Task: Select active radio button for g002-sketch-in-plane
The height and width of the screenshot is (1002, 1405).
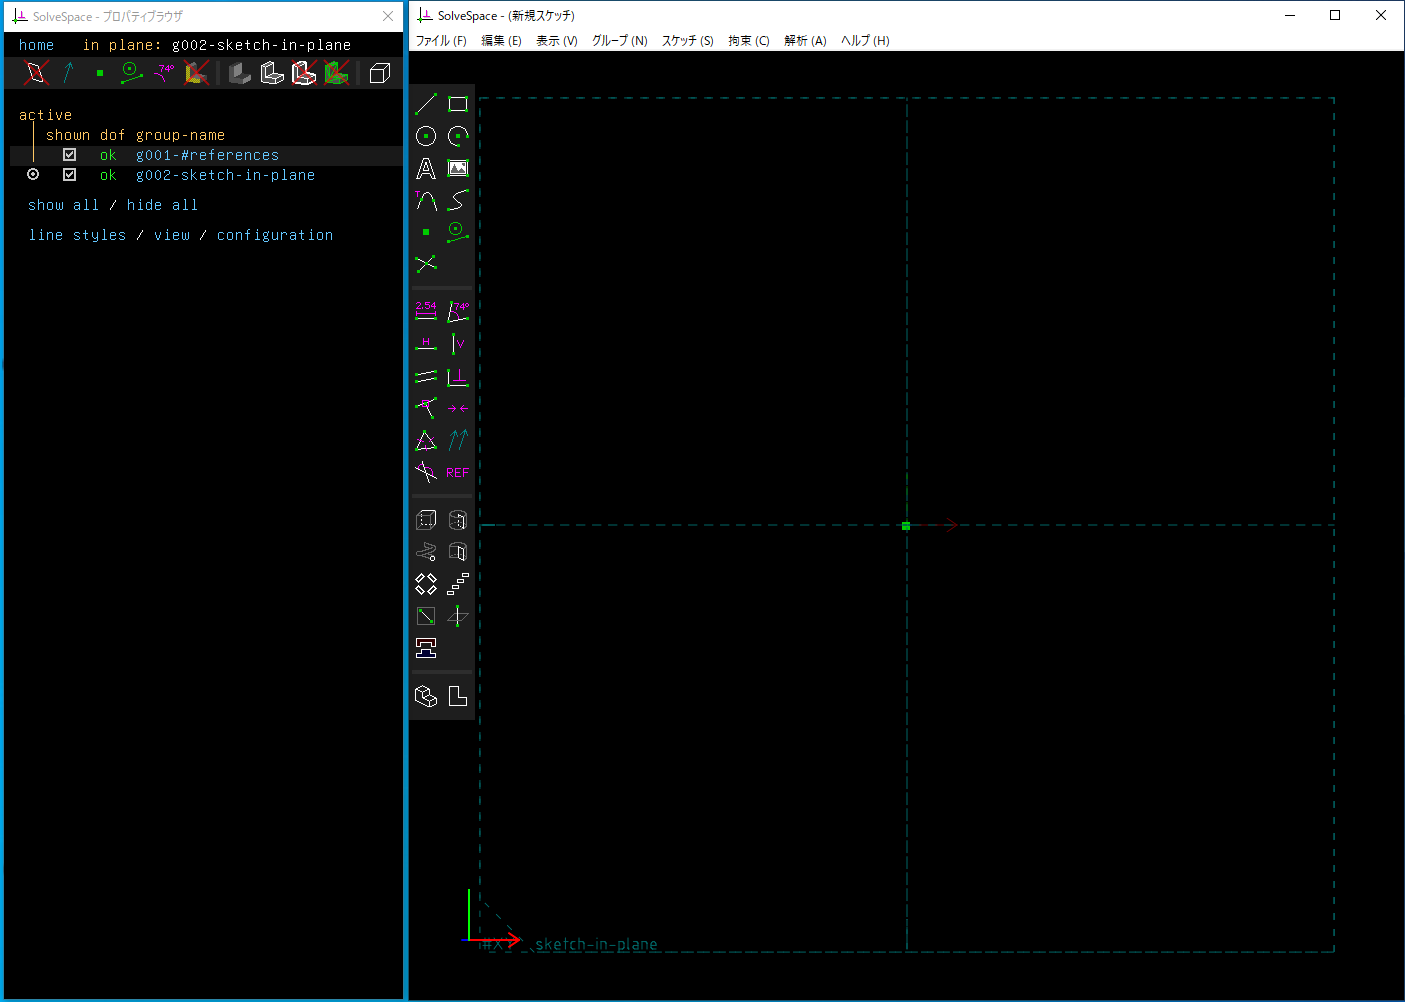Action: point(33,175)
